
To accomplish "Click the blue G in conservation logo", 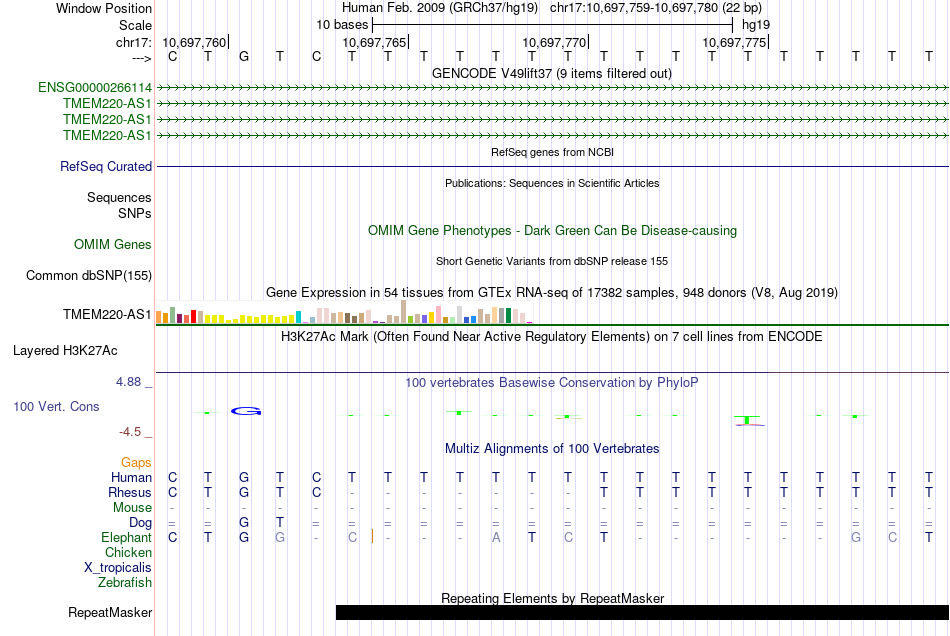I will click(x=246, y=411).
